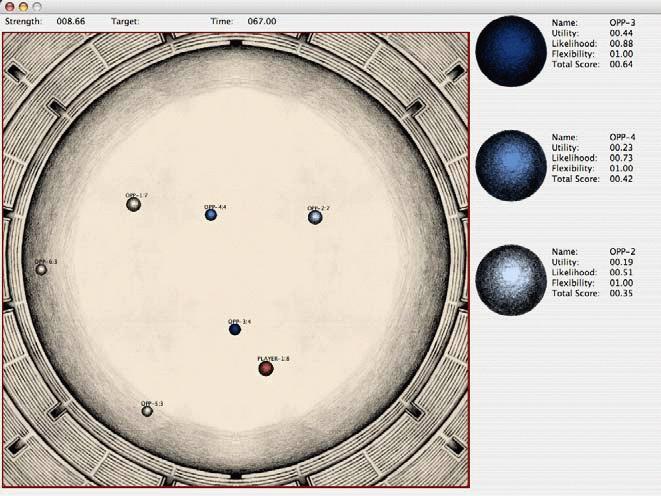Close the window with red button
The height and width of the screenshot is (496, 661).
point(9,6)
